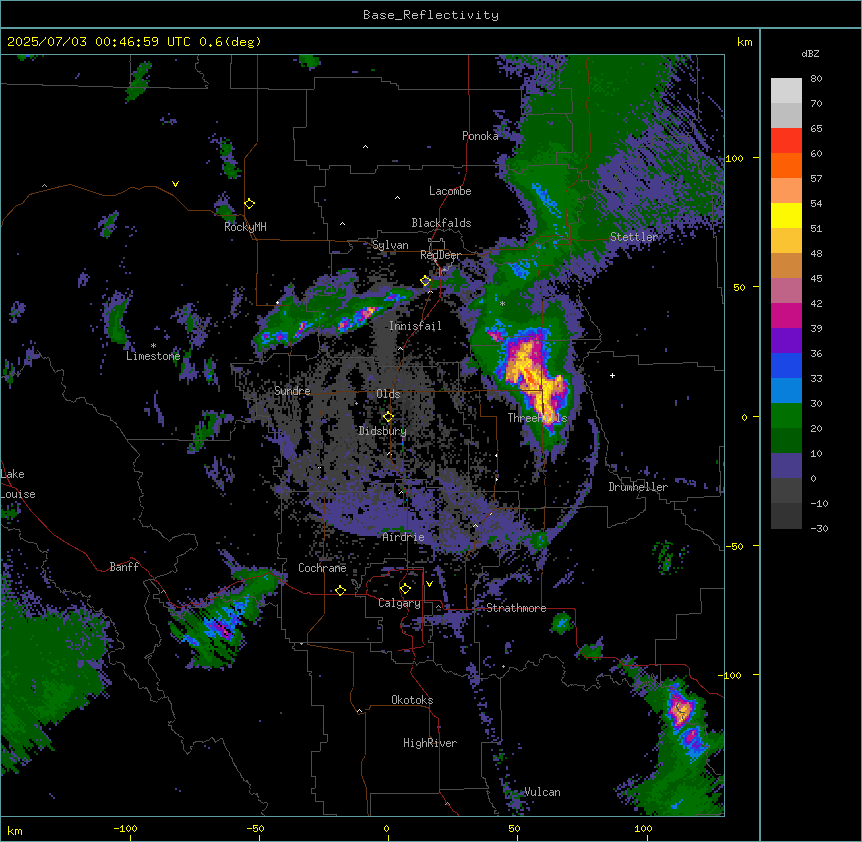Click the km unit label at top right
The width and height of the screenshot is (862, 842).
(x=745, y=42)
